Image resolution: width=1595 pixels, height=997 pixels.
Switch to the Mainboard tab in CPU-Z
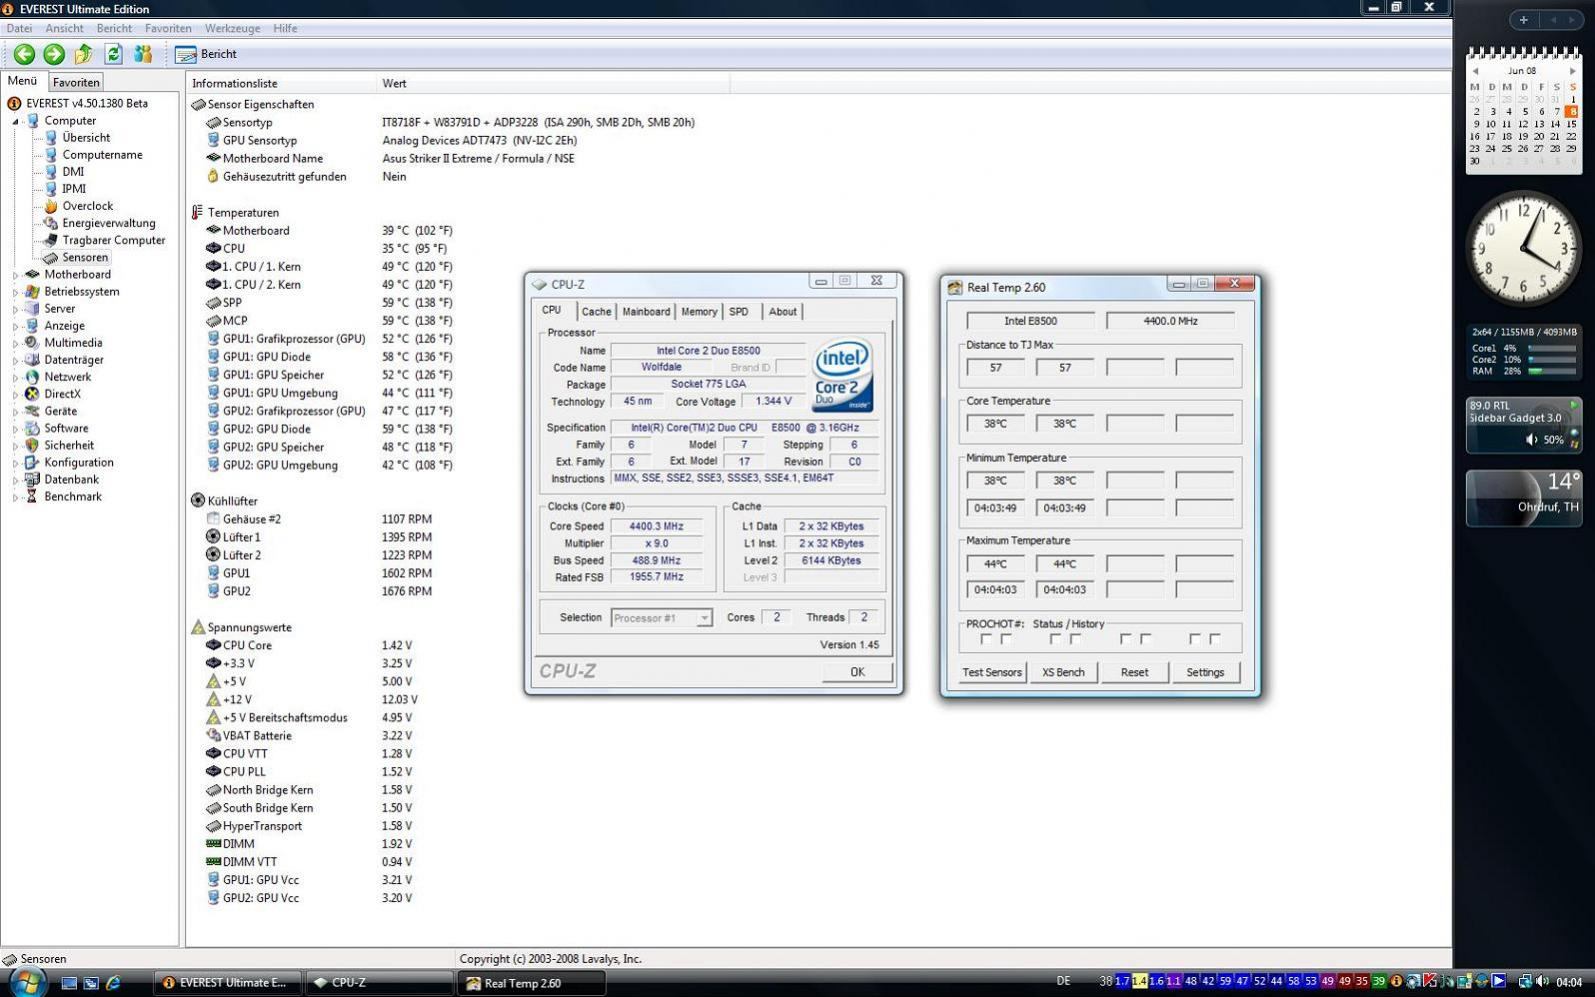tap(646, 312)
